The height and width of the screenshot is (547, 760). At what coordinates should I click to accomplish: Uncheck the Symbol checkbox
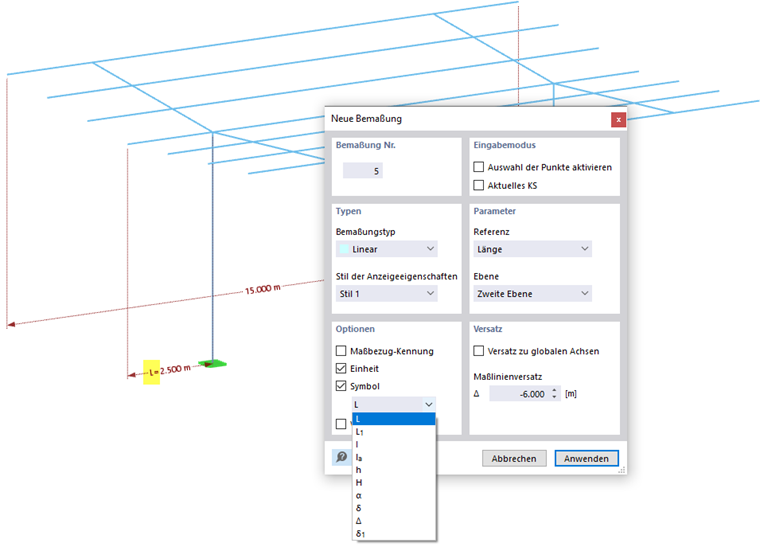point(341,386)
